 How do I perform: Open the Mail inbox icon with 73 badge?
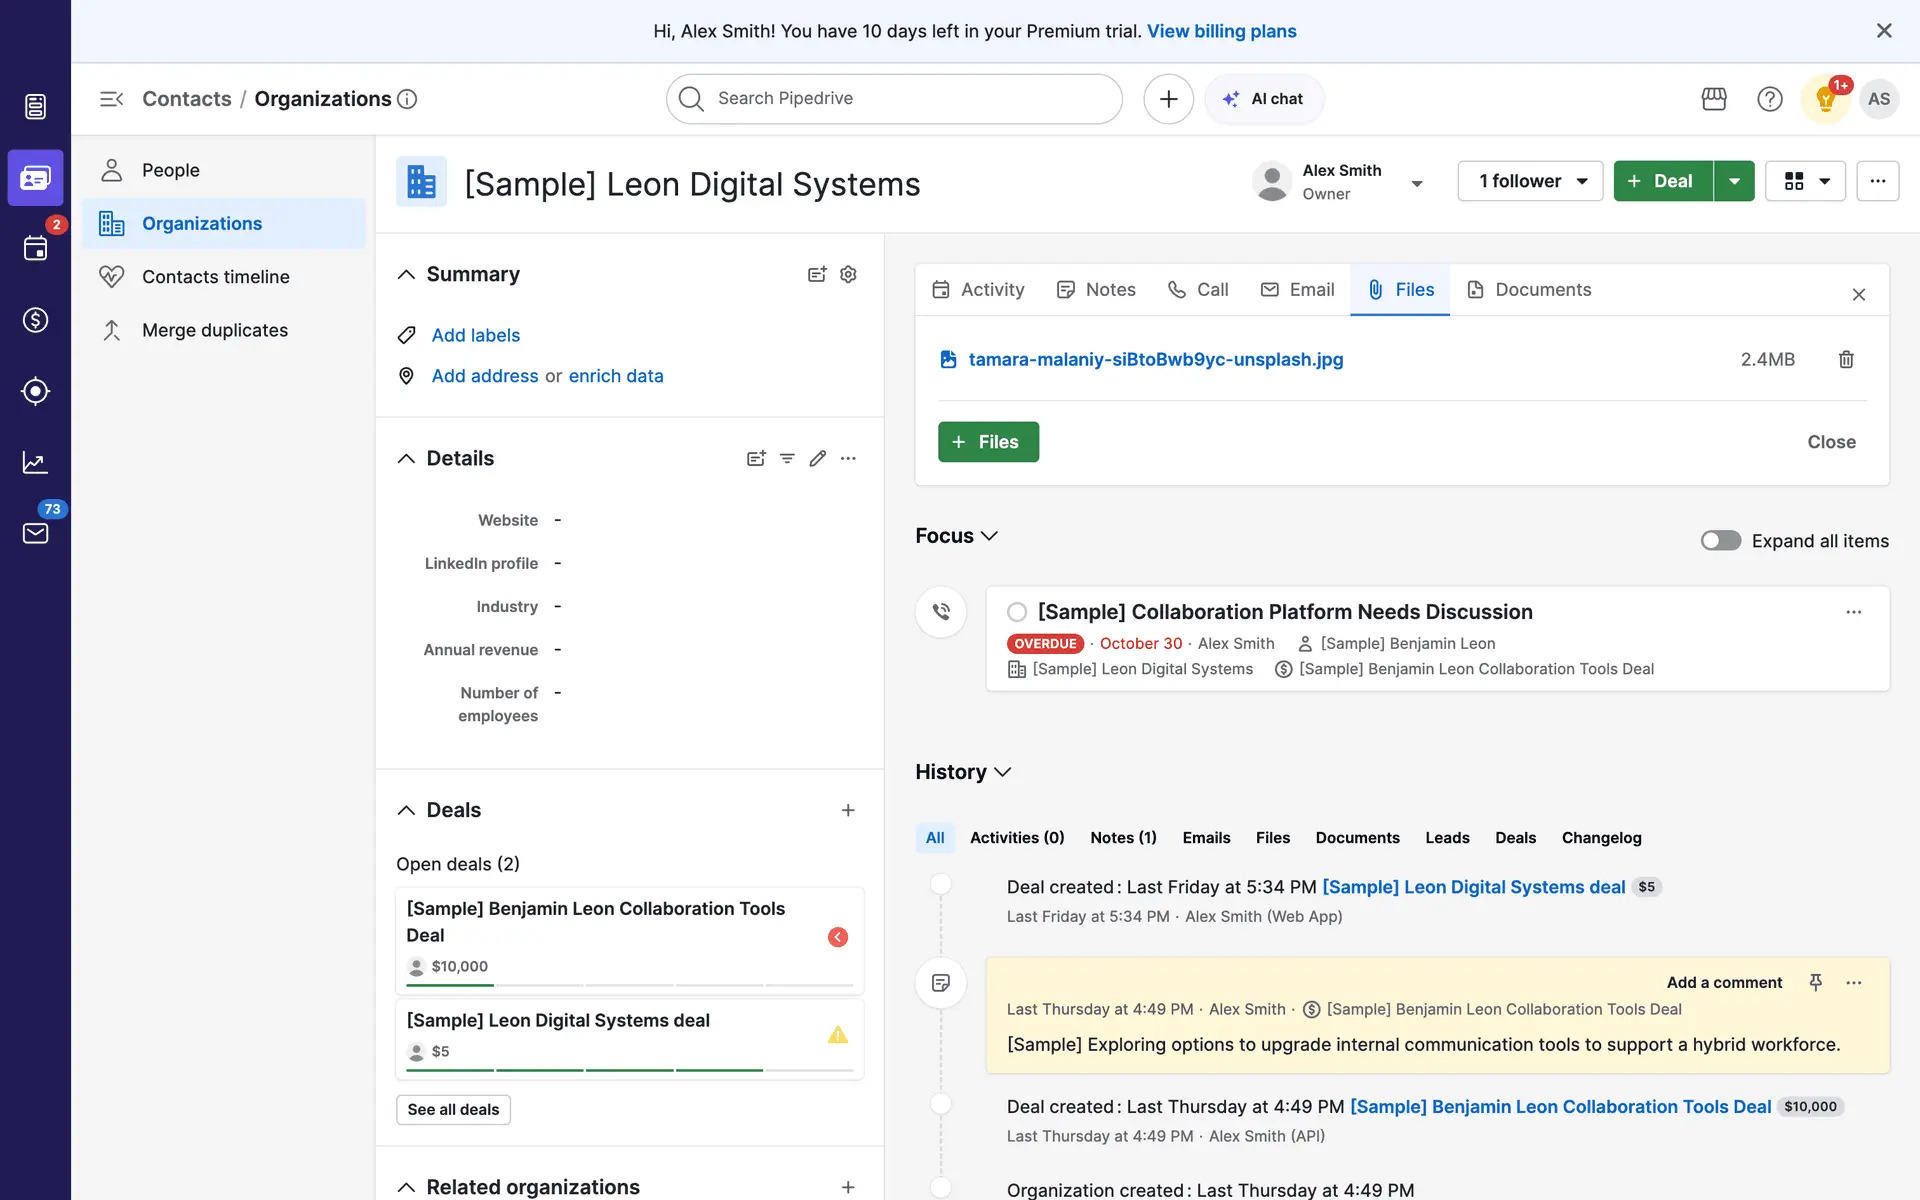35,533
